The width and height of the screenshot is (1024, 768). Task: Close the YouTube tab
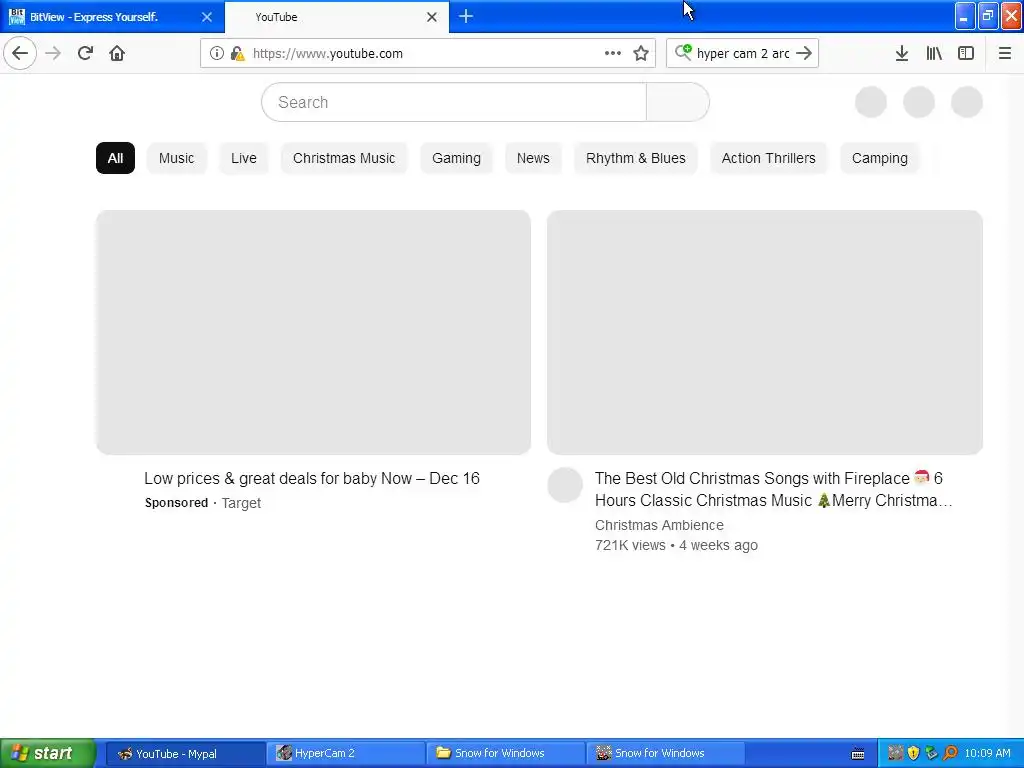click(x=432, y=17)
